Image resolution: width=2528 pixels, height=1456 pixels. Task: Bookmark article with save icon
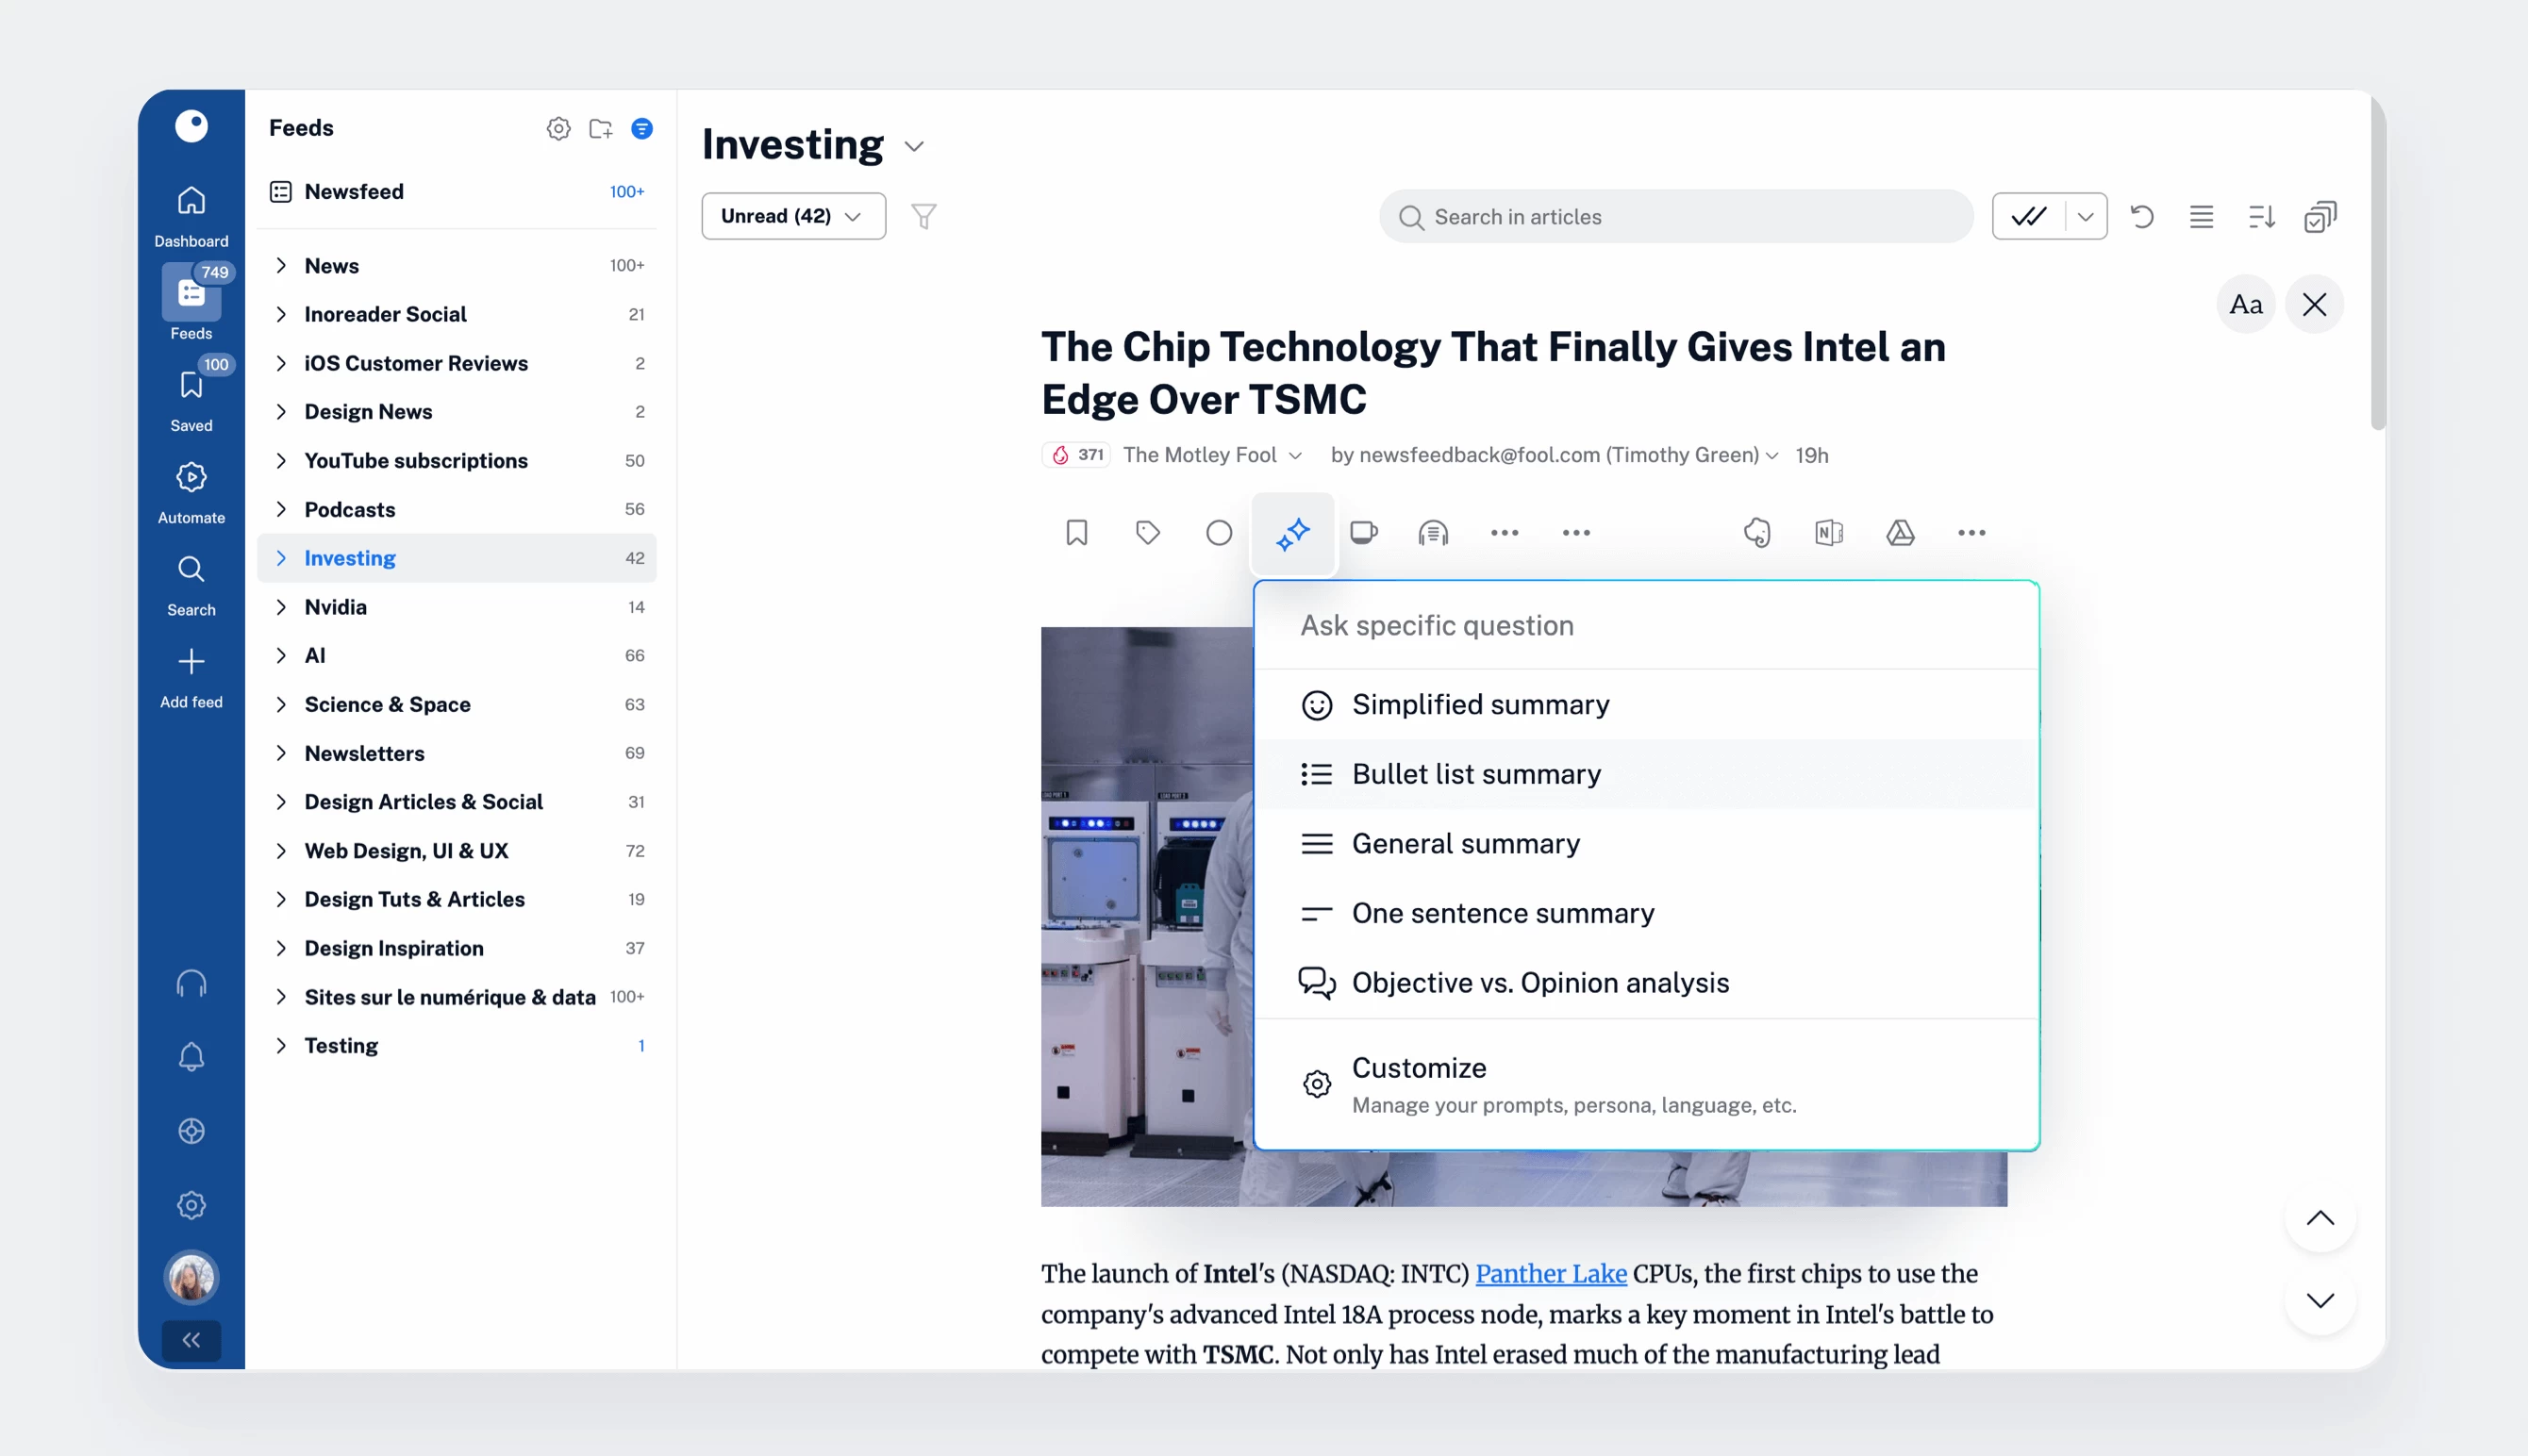[1076, 533]
